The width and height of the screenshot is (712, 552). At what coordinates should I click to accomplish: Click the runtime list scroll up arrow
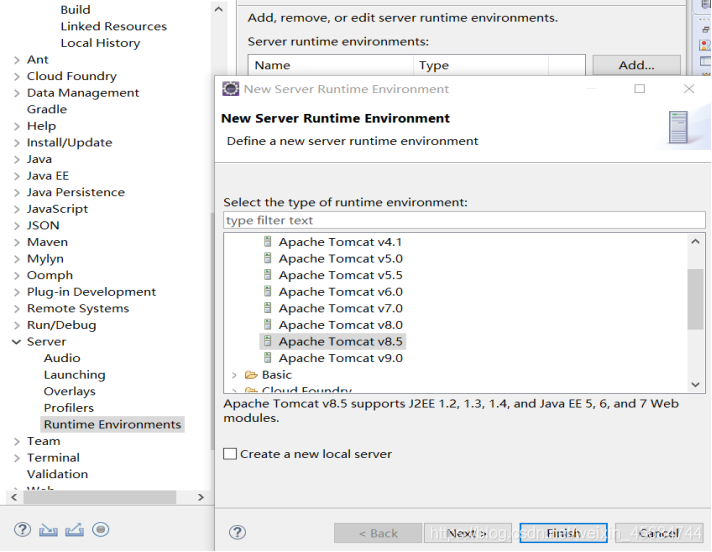coord(695,242)
